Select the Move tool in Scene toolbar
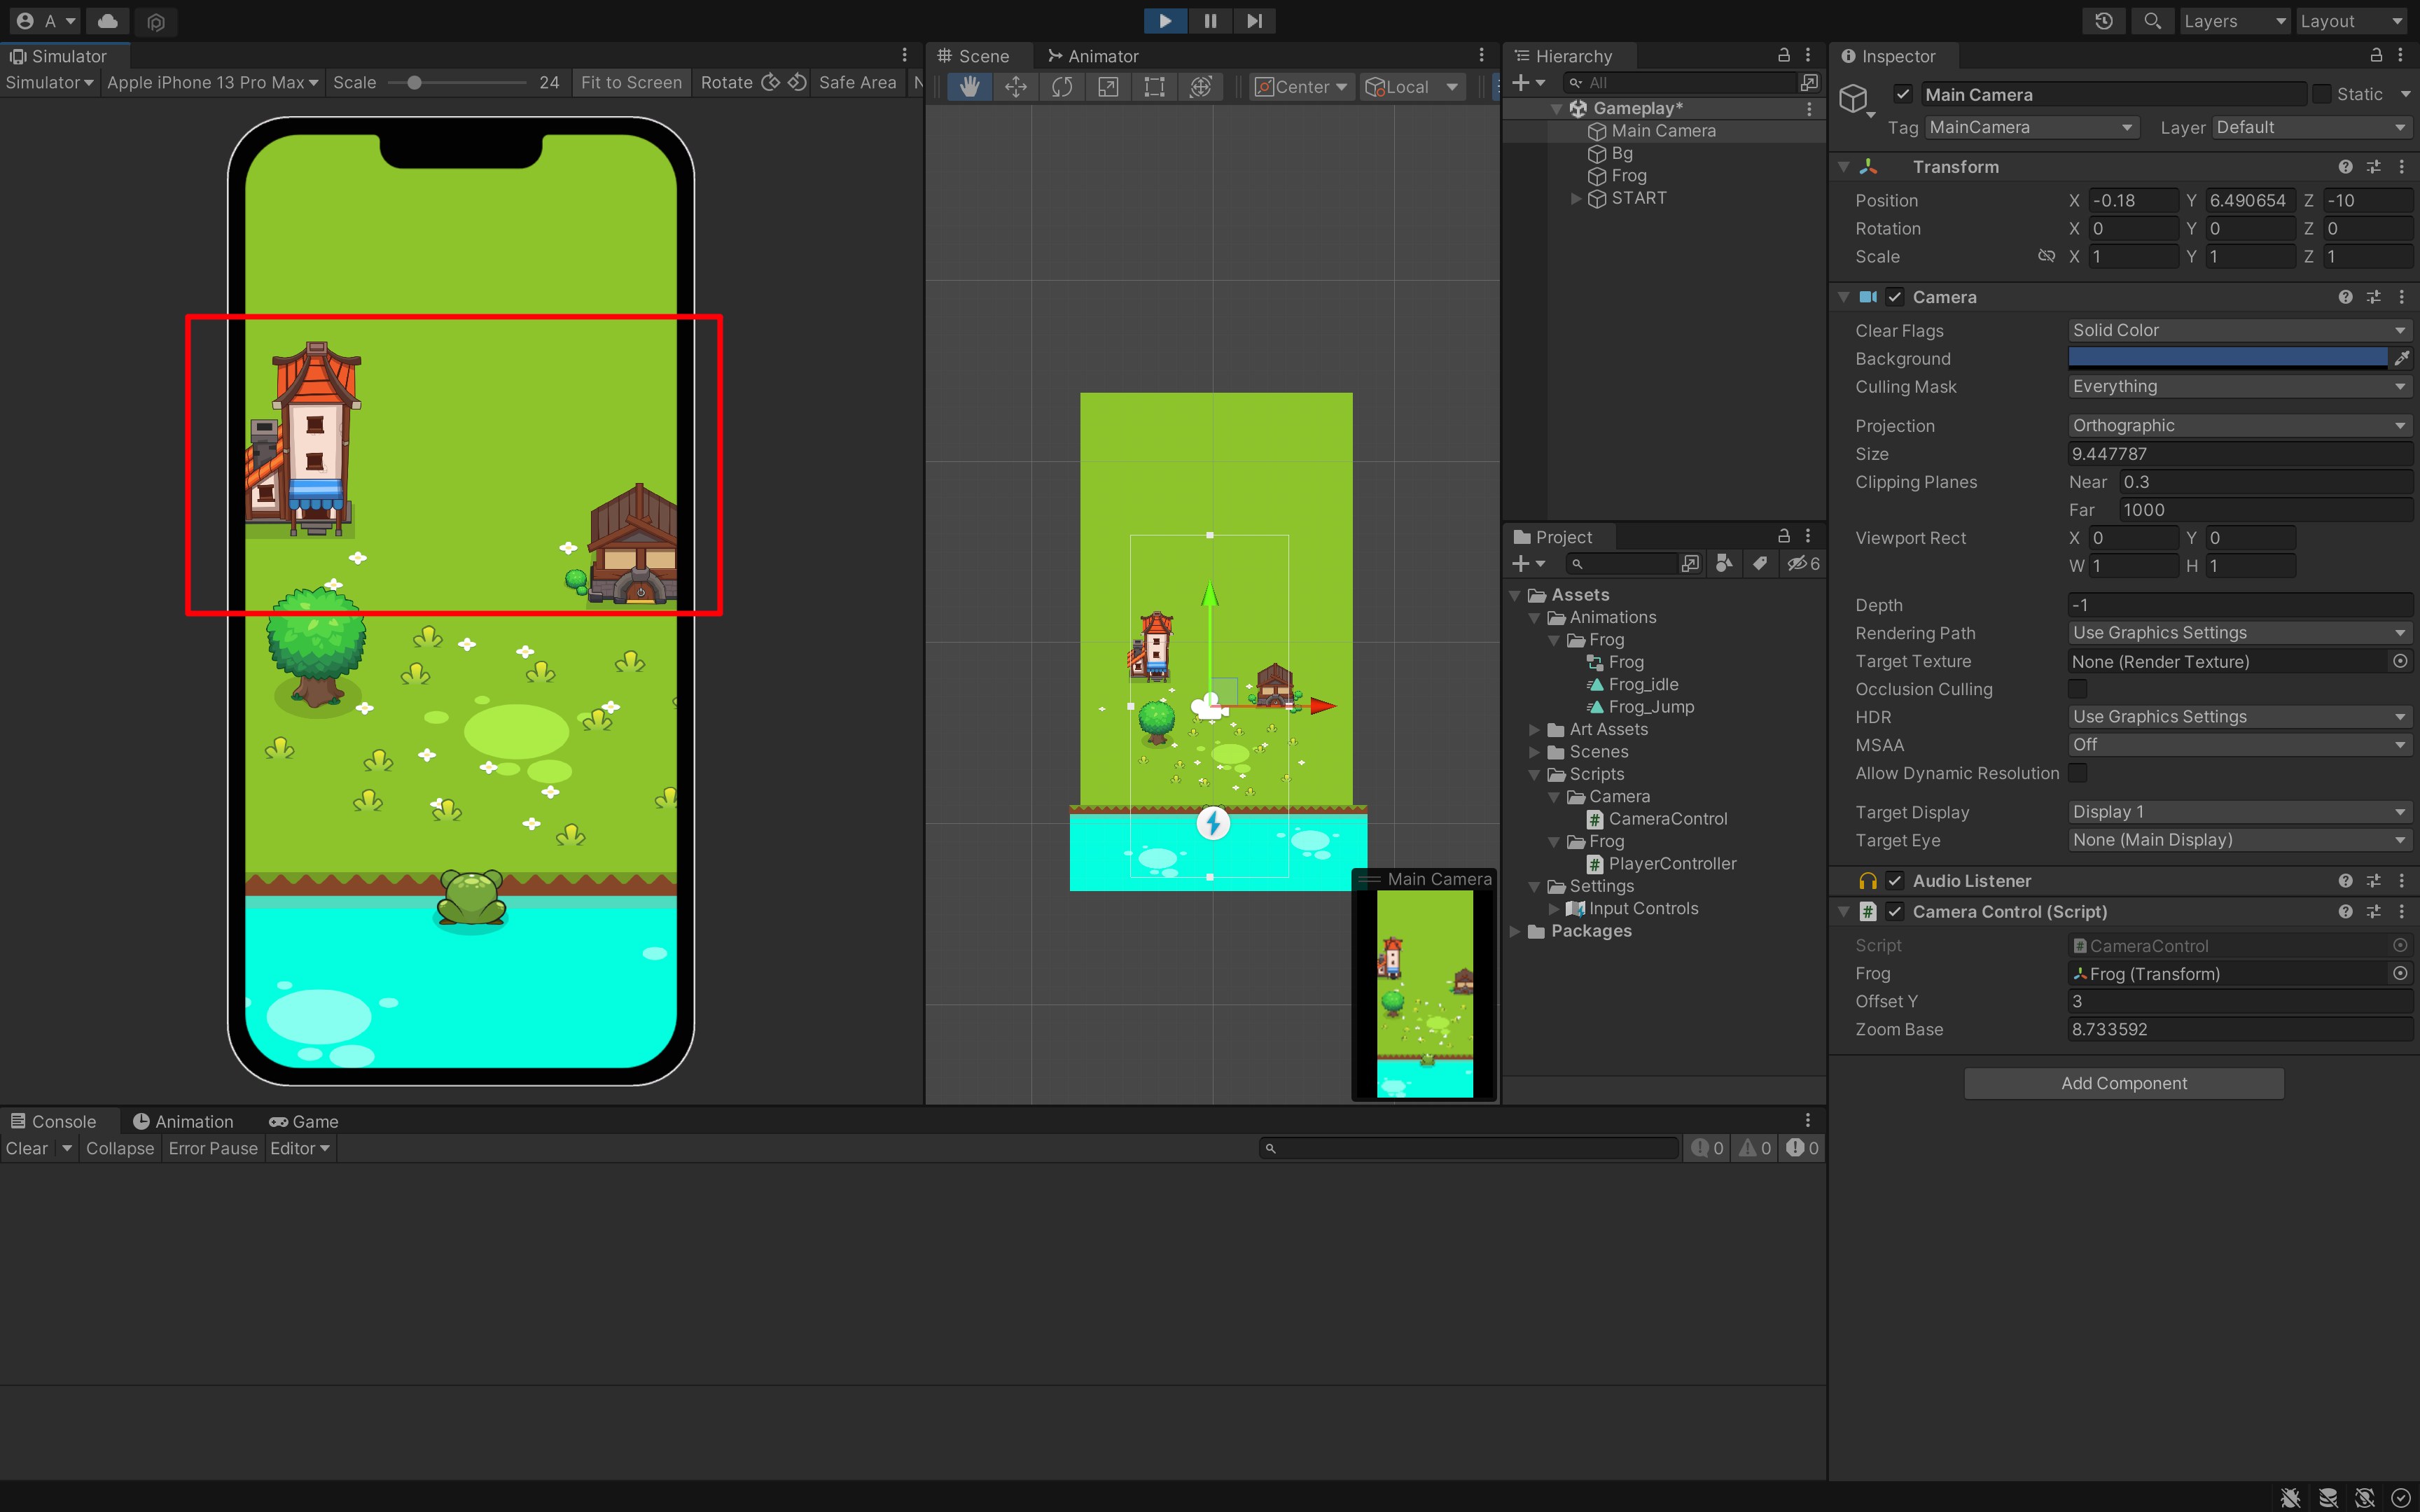 [x=1016, y=87]
